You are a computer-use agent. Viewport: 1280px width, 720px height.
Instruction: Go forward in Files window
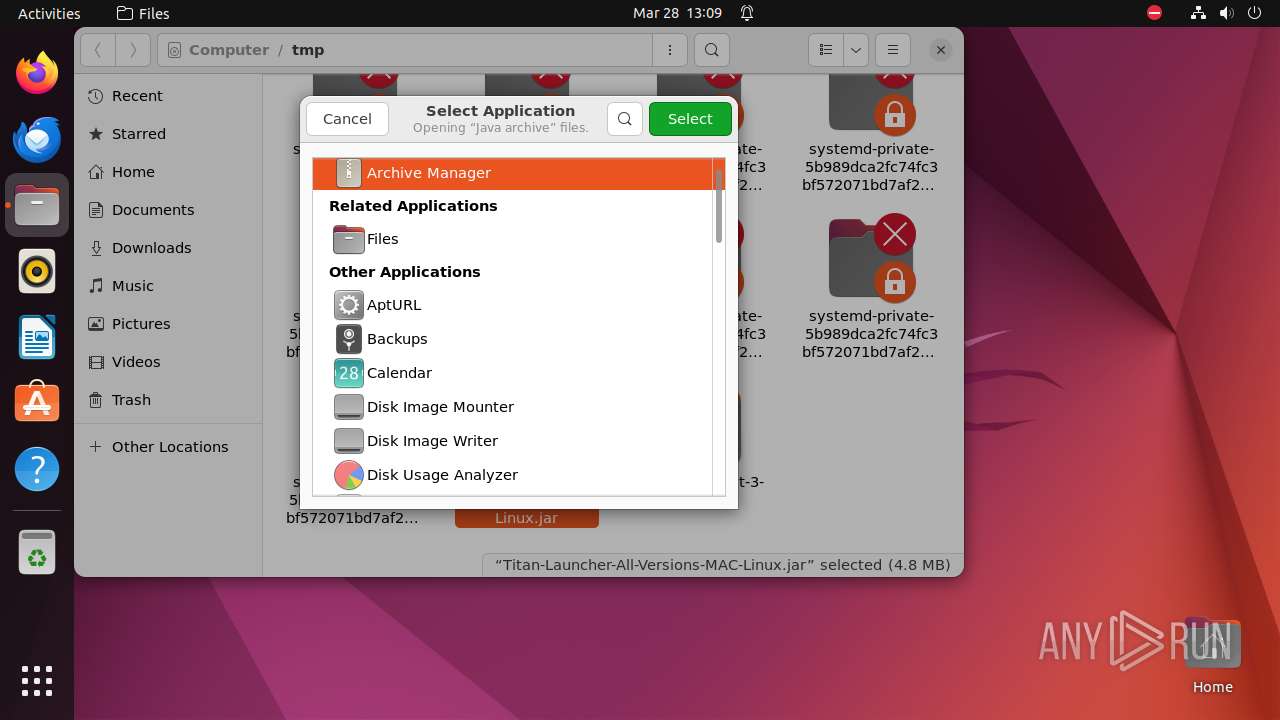point(133,50)
